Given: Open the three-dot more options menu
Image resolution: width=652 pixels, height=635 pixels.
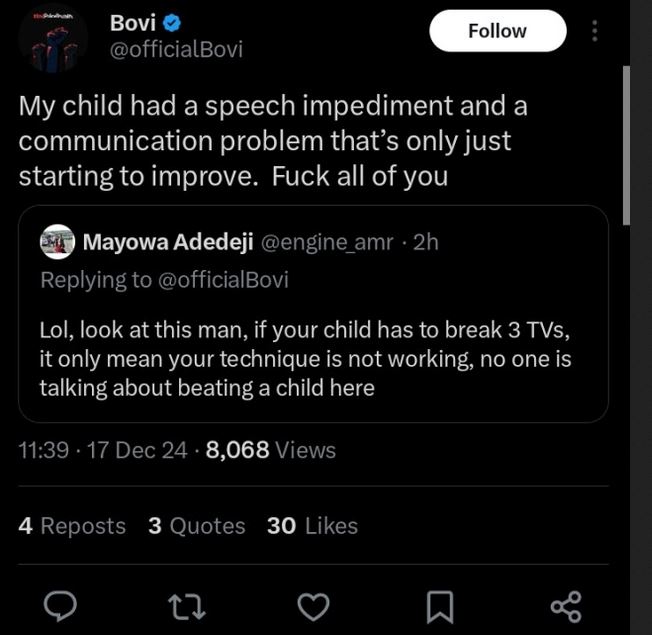Looking at the screenshot, I should pos(595,31).
